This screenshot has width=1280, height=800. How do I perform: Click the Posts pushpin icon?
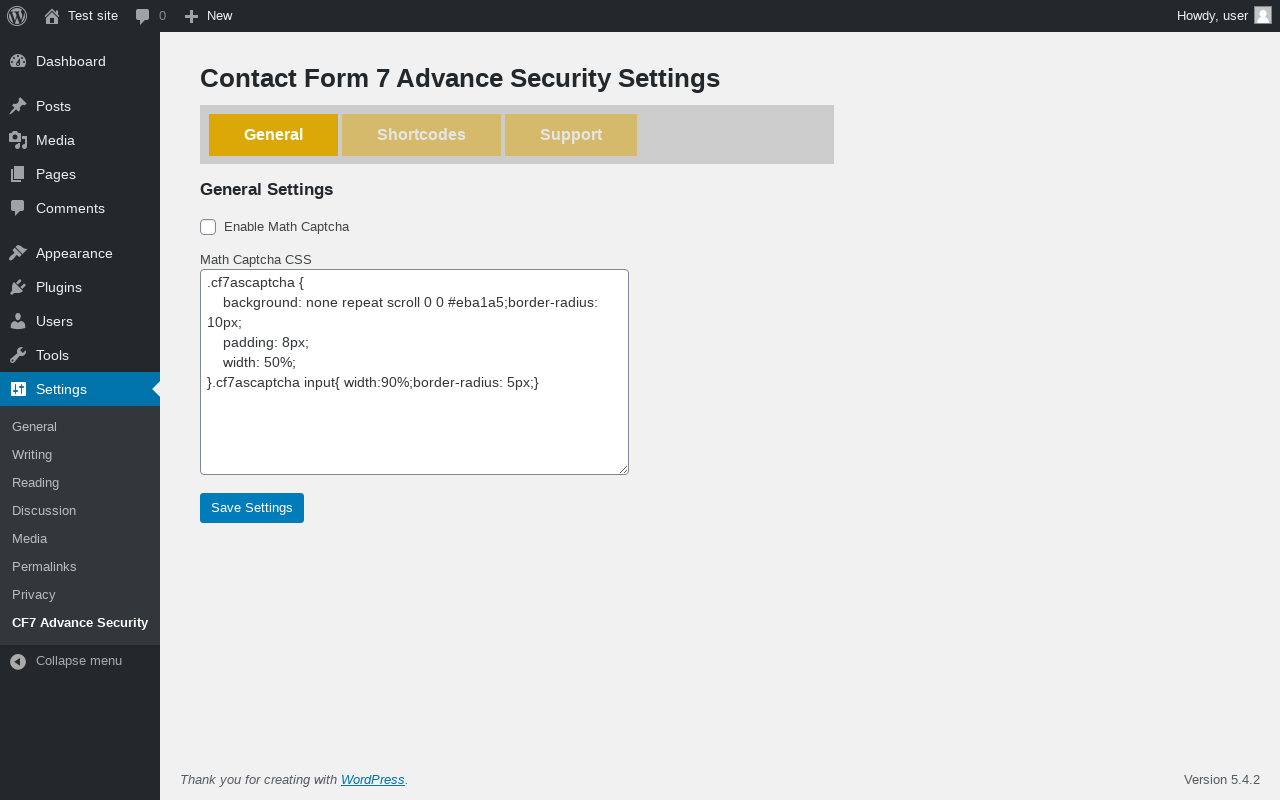[18, 106]
